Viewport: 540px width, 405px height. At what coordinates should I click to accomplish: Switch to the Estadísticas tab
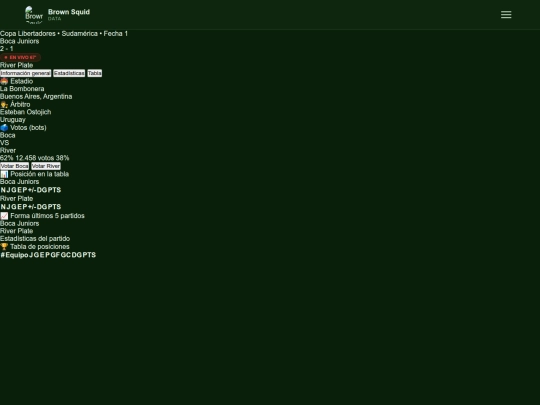pyautogui.click(x=69, y=73)
